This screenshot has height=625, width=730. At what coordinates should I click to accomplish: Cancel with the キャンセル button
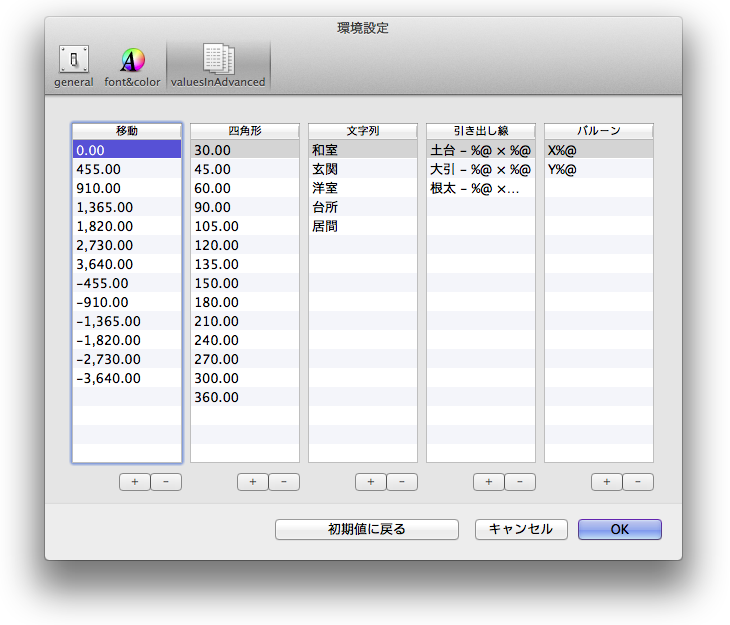(x=521, y=530)
